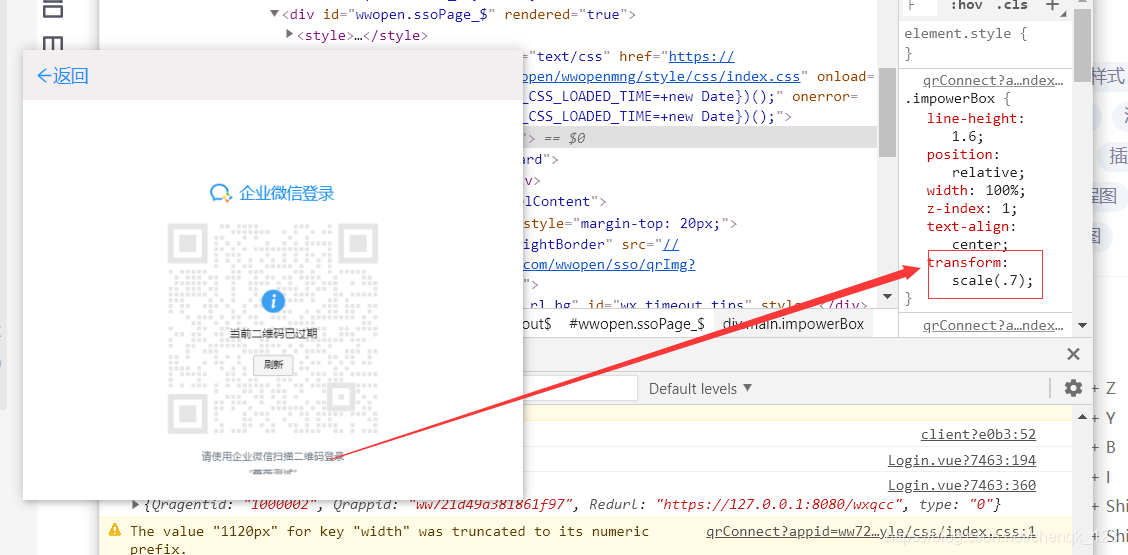Viewport: 1128px width, 555px height.
Task: Select #wwopen.ssoPage_$ in the breadcrumb bar
Action: 637,324
